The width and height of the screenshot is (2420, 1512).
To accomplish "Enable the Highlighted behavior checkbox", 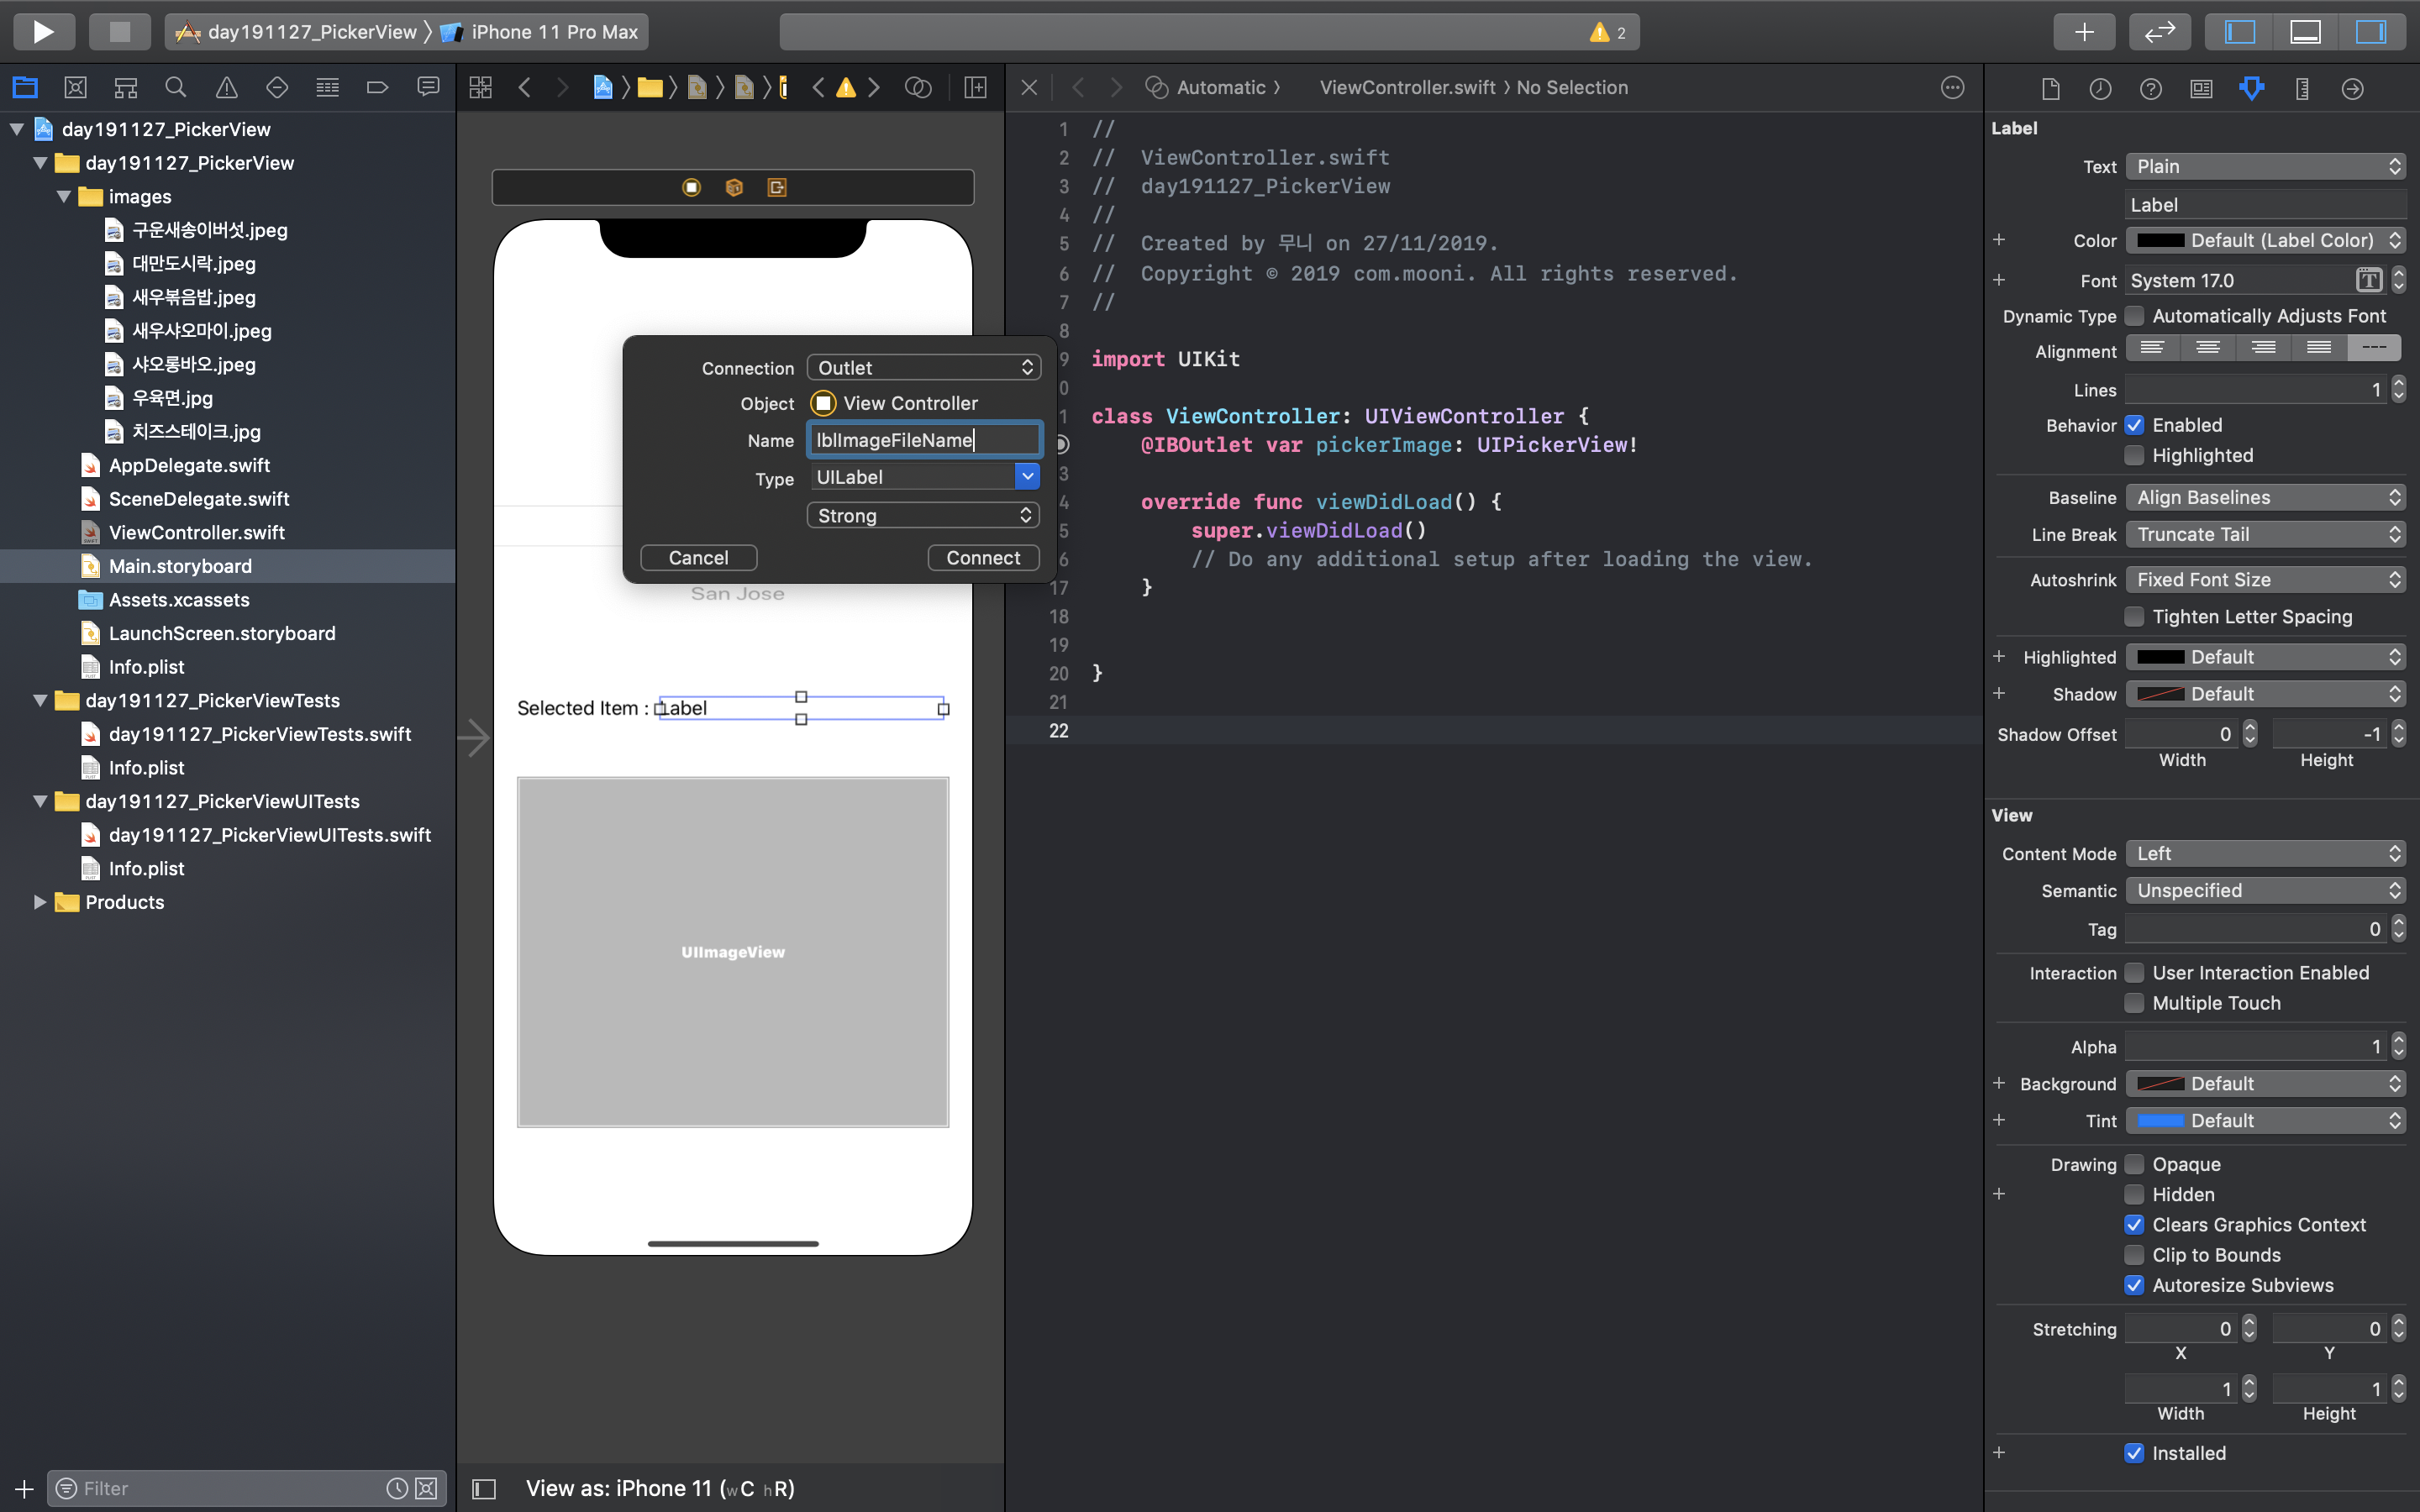I will pyautogui.click(x=2134, y=456).
